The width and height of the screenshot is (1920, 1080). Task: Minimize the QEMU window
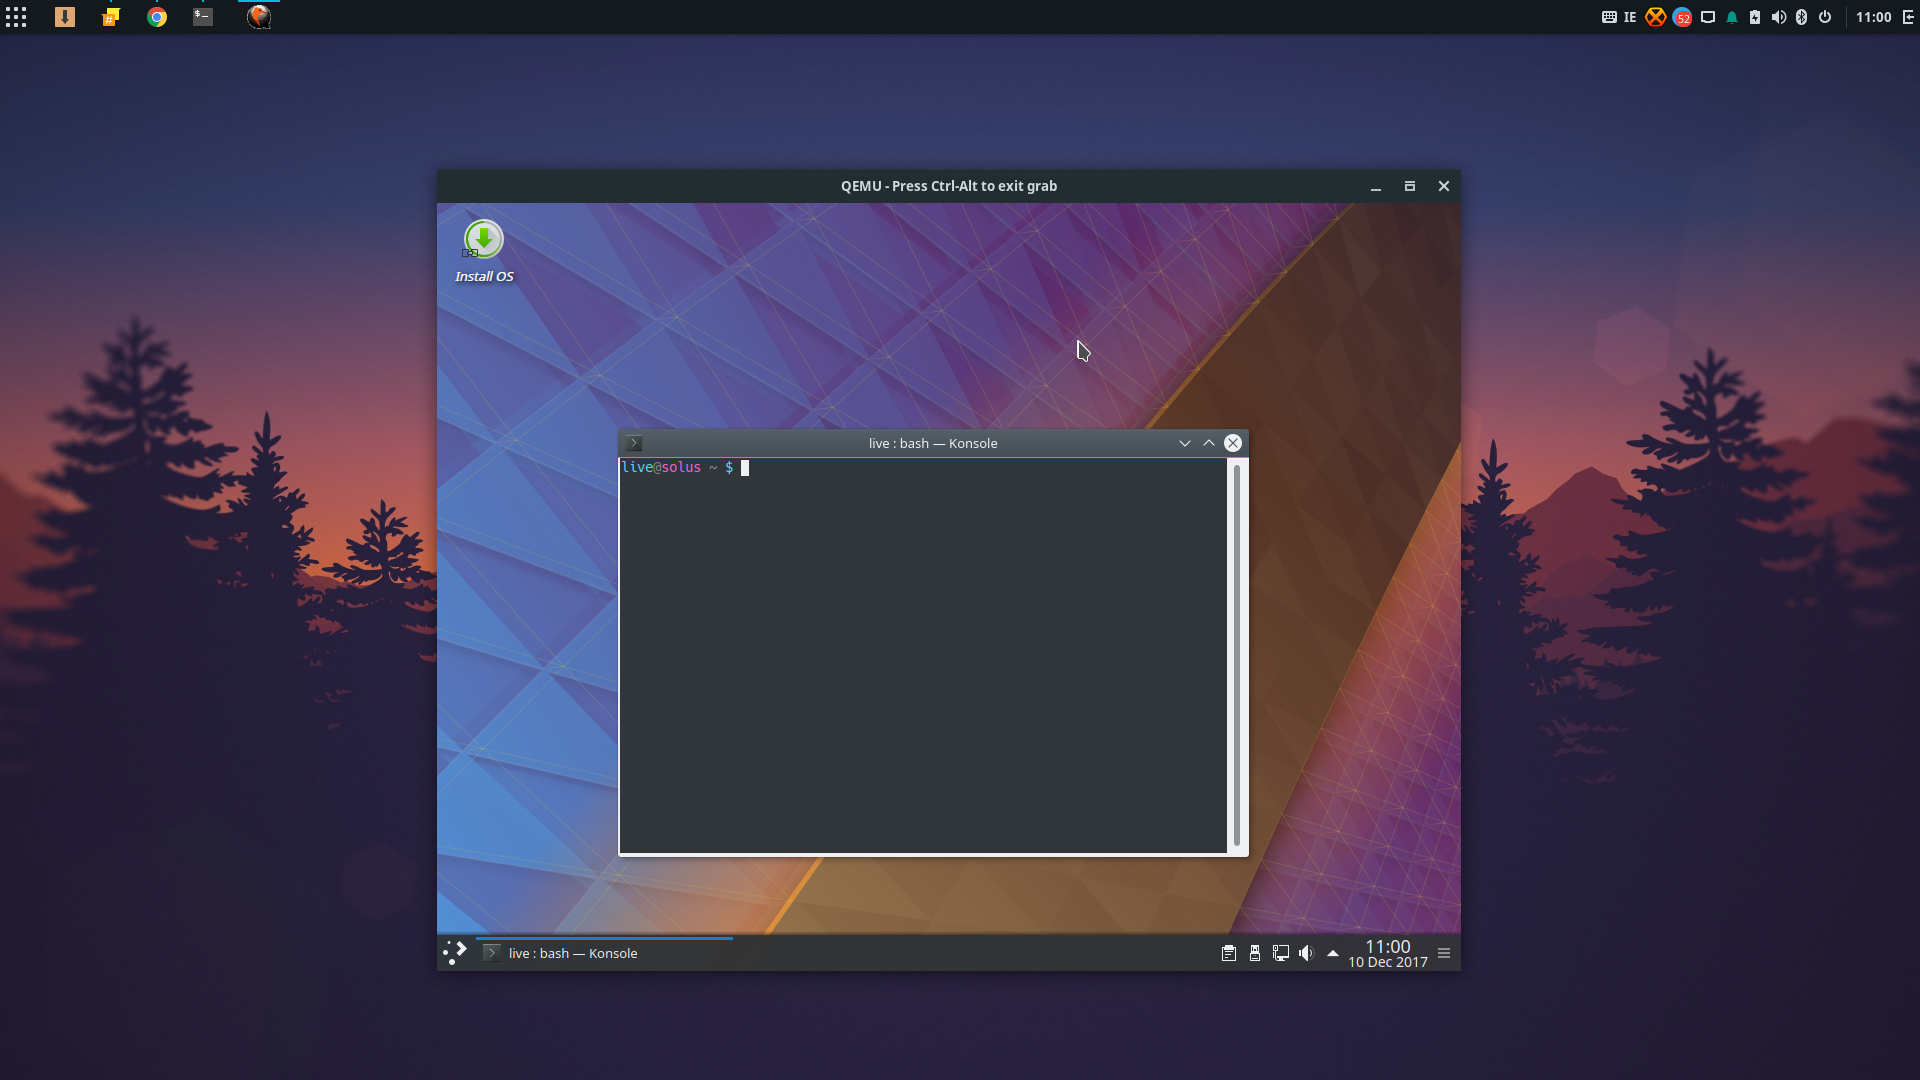[x=1376, y=187]
